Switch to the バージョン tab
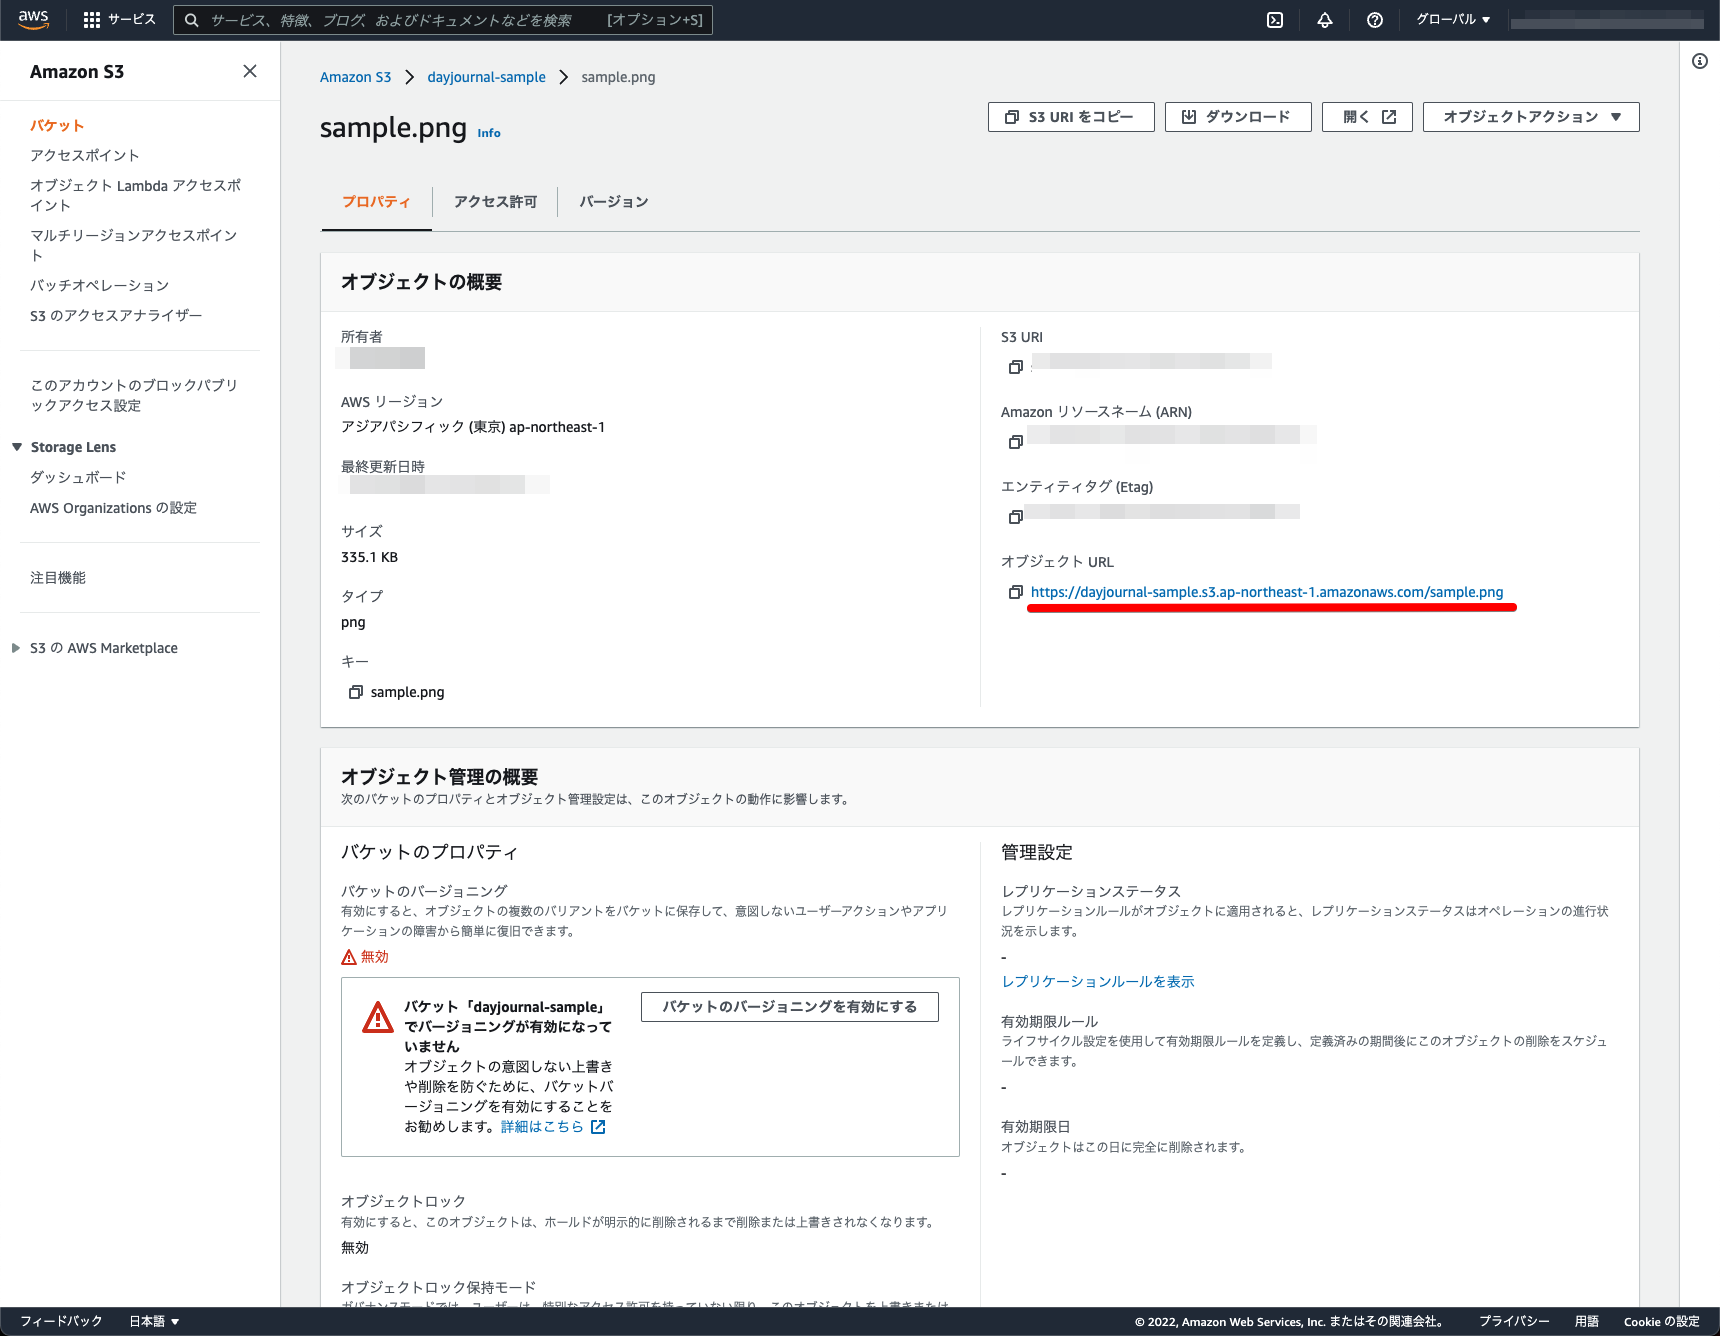Image resolution: width=1720 pixels, height=1336 pixels. [x=613, y=202]
